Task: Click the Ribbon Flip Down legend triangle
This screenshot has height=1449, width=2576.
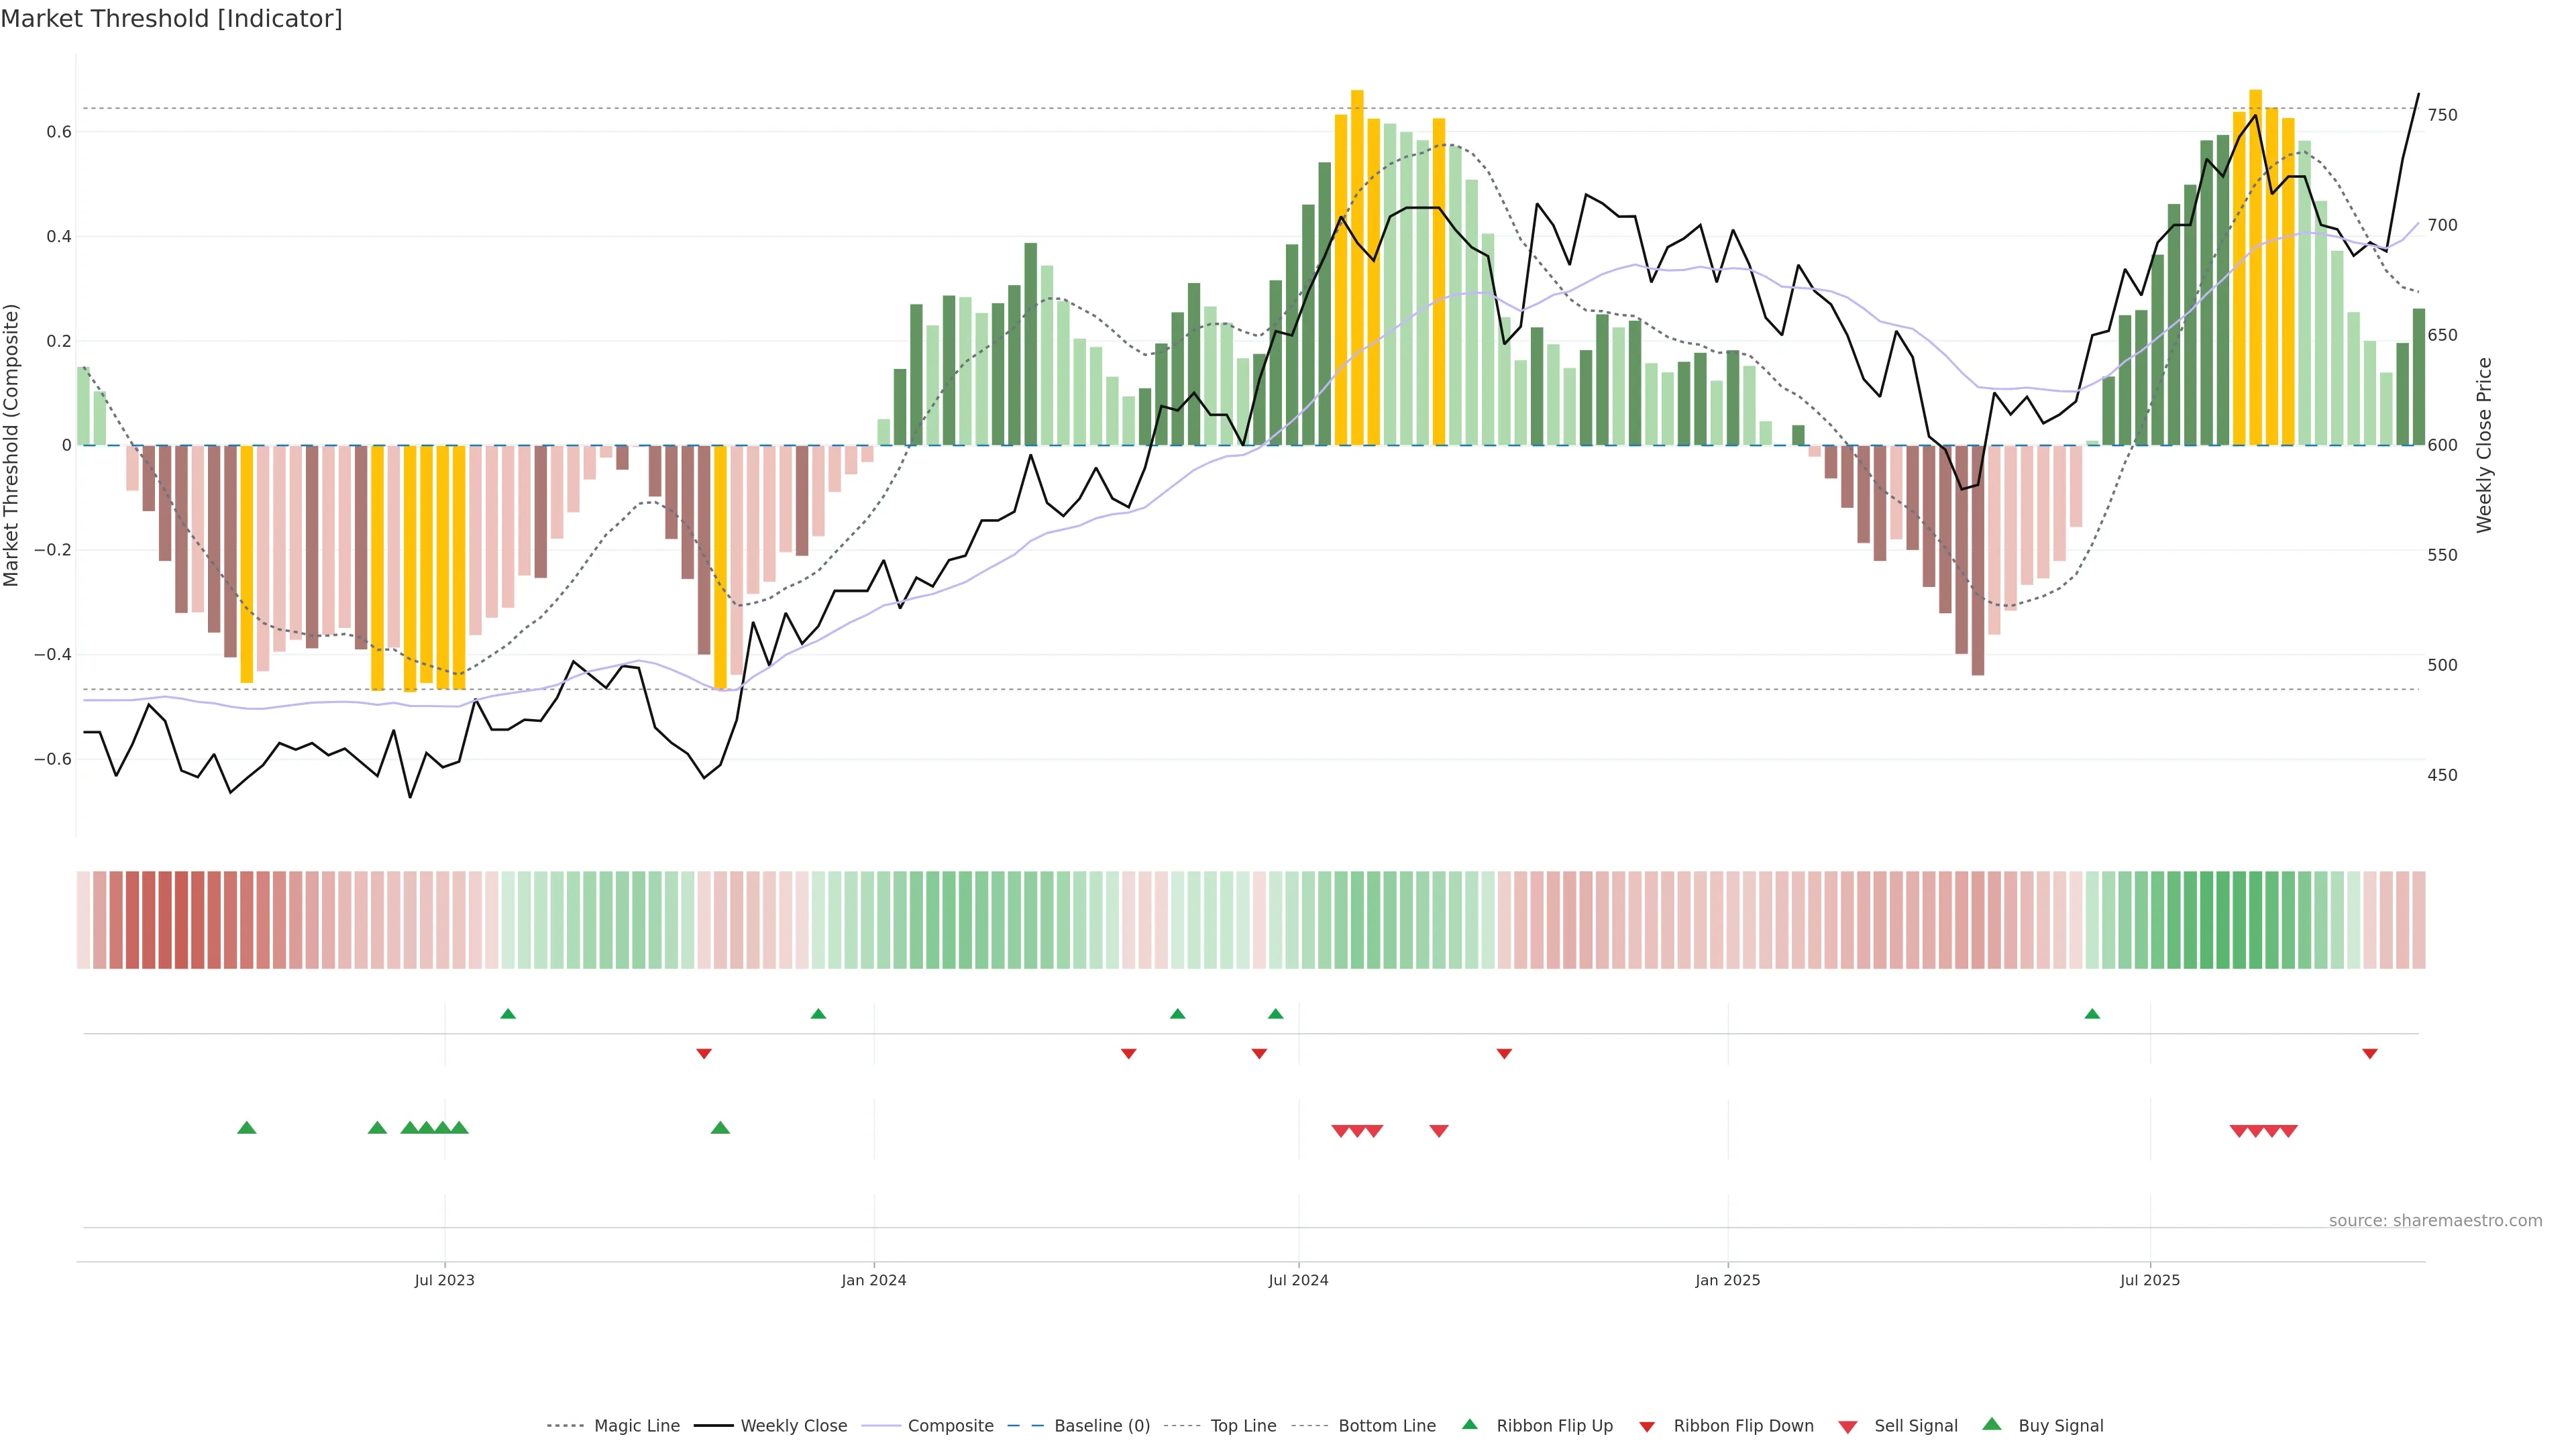Action: 1647,1426
